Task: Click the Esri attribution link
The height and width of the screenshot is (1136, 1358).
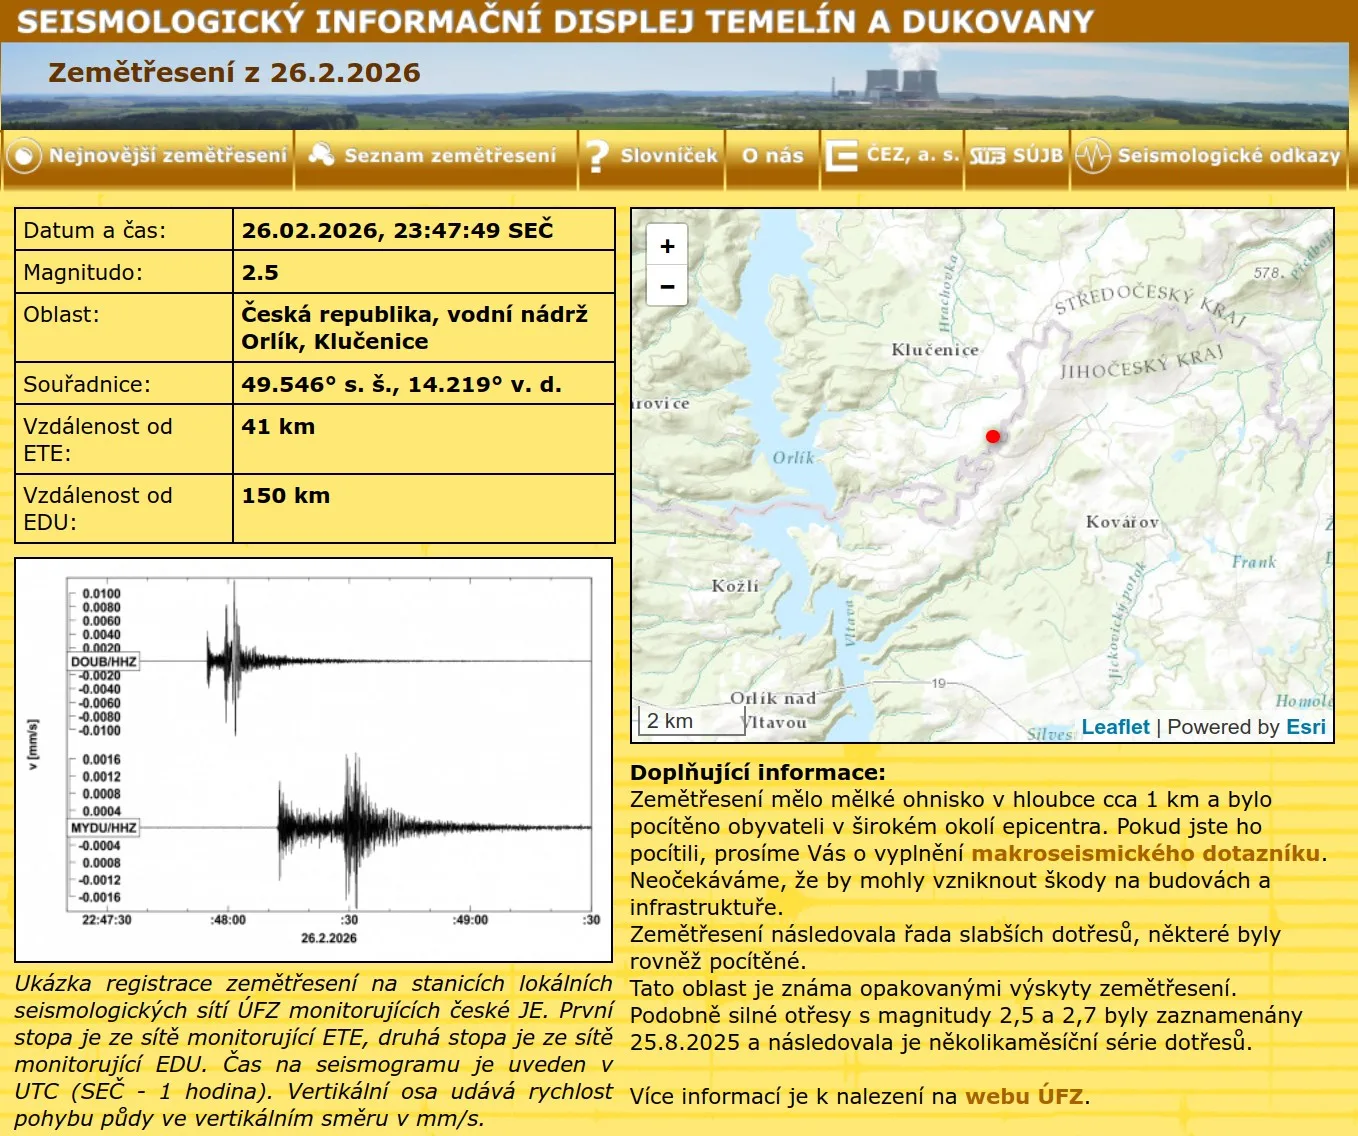Action: coord(1305,727)
